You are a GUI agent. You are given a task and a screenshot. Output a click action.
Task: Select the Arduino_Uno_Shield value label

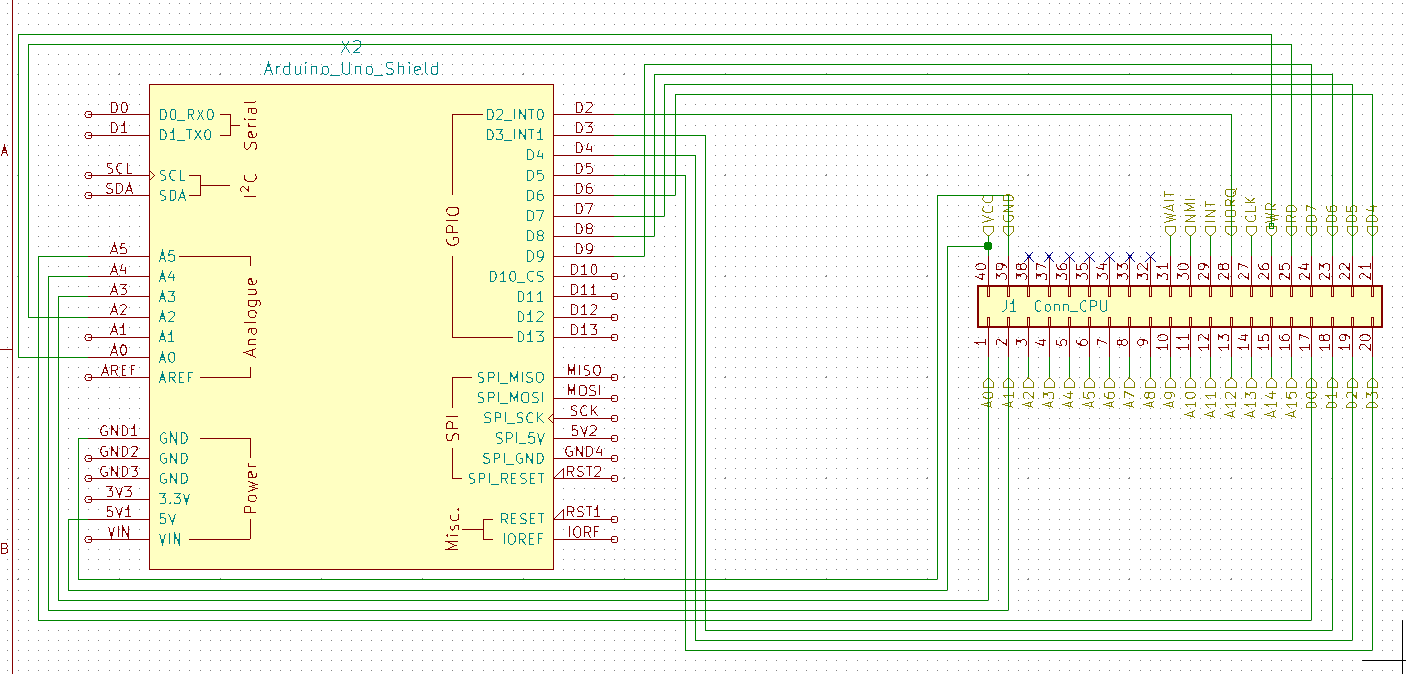coord(351,69)
